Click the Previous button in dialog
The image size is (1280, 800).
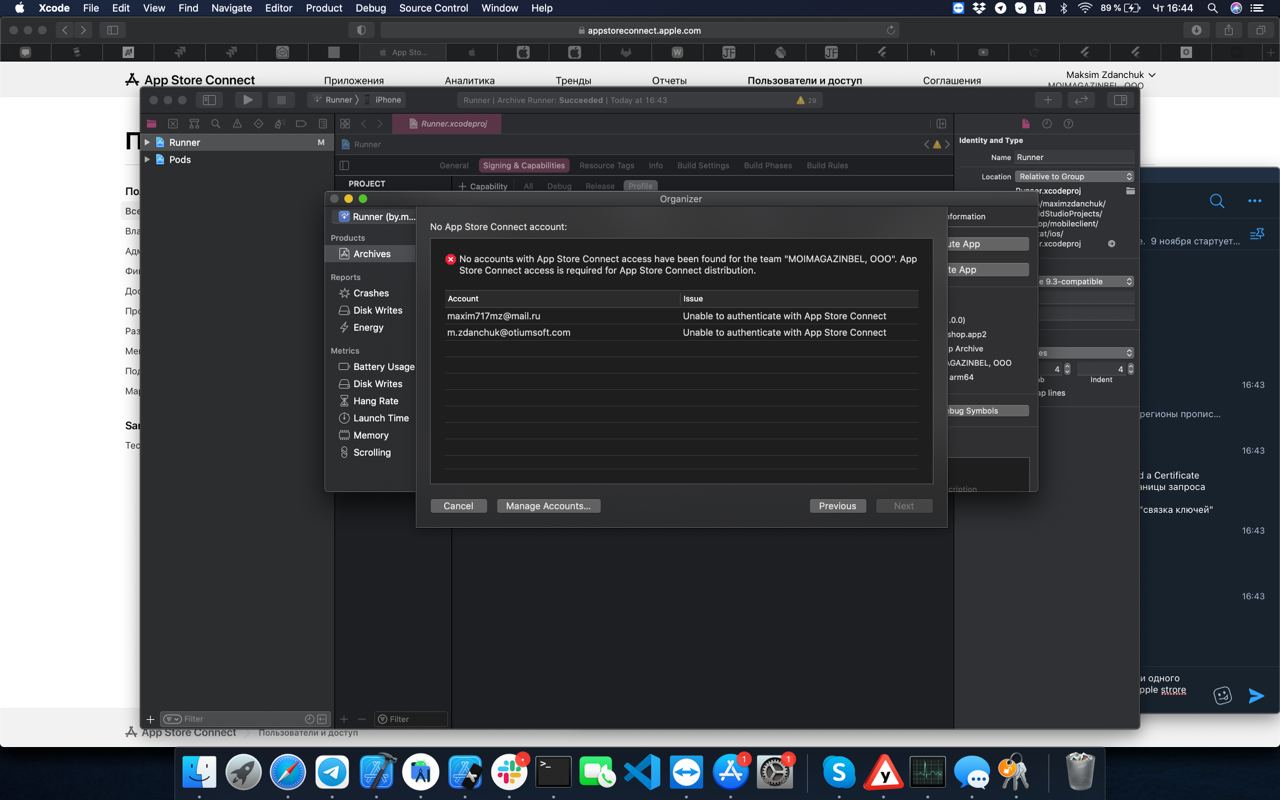click(x=837, y=506)
